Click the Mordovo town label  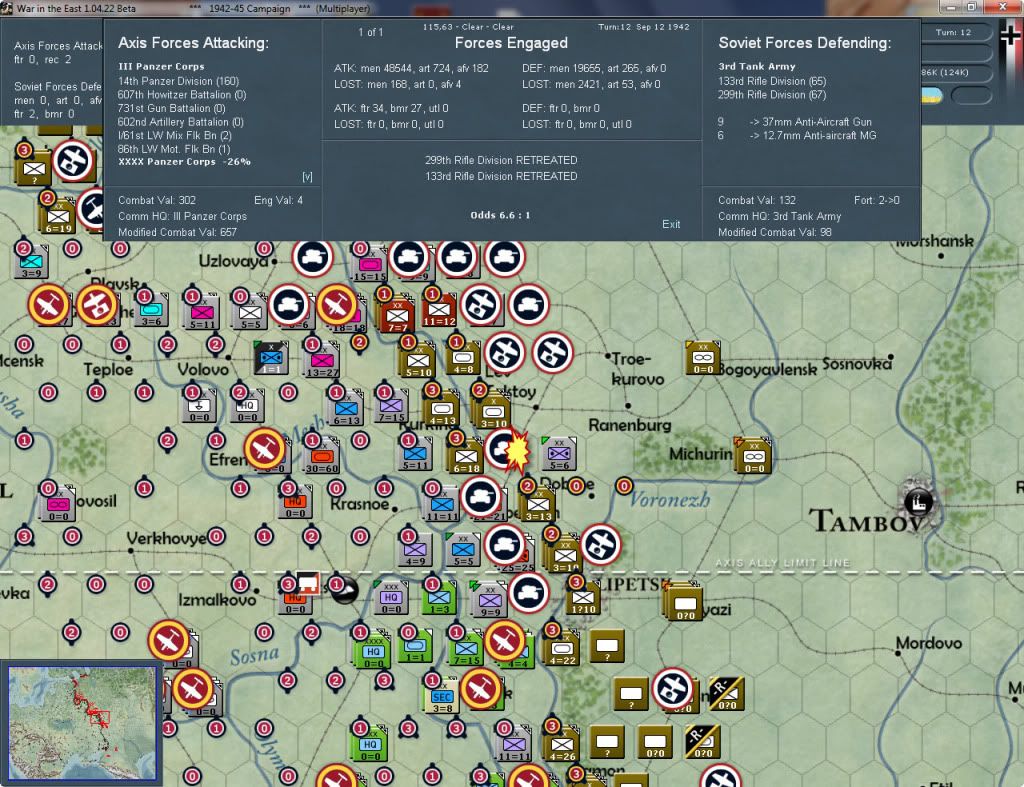(x=929, y=643)
